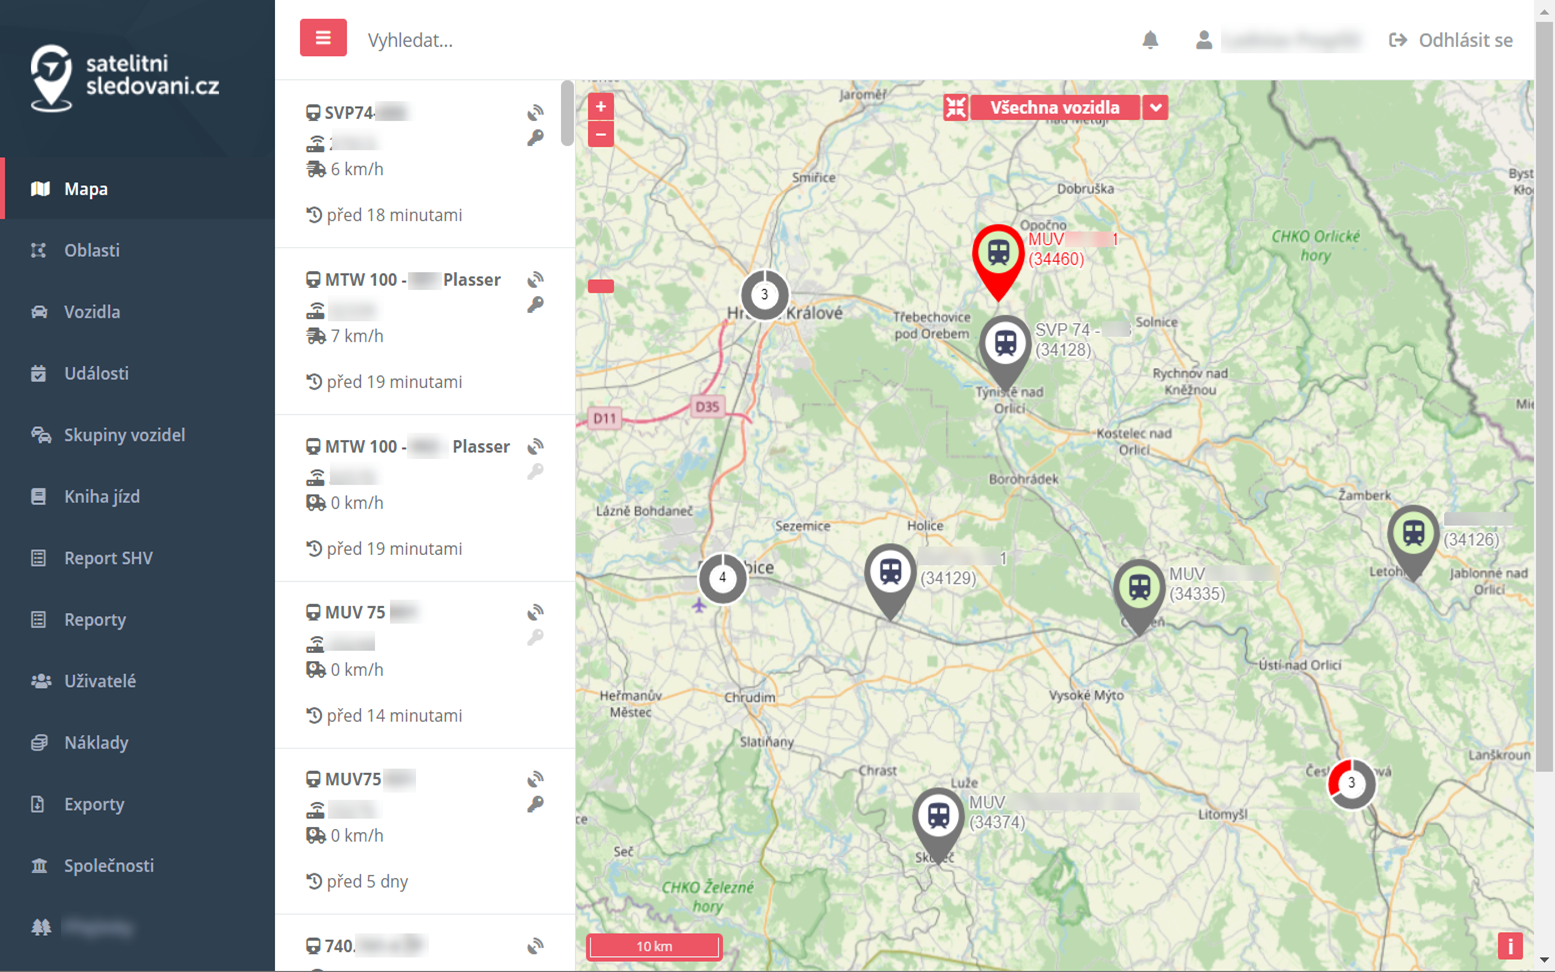Click the red hamburger menu button
Viewport: 1555px width, 972px height.
point(323,38)
